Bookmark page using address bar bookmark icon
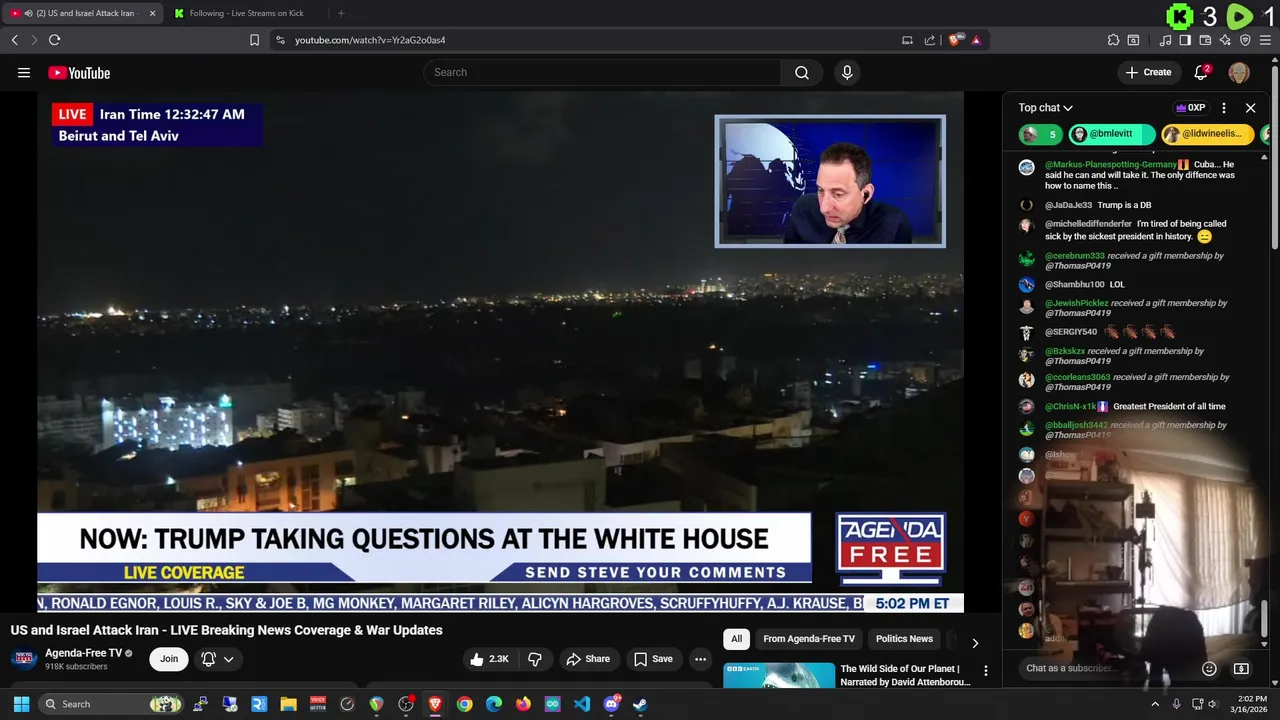 (x=254, y=40)
